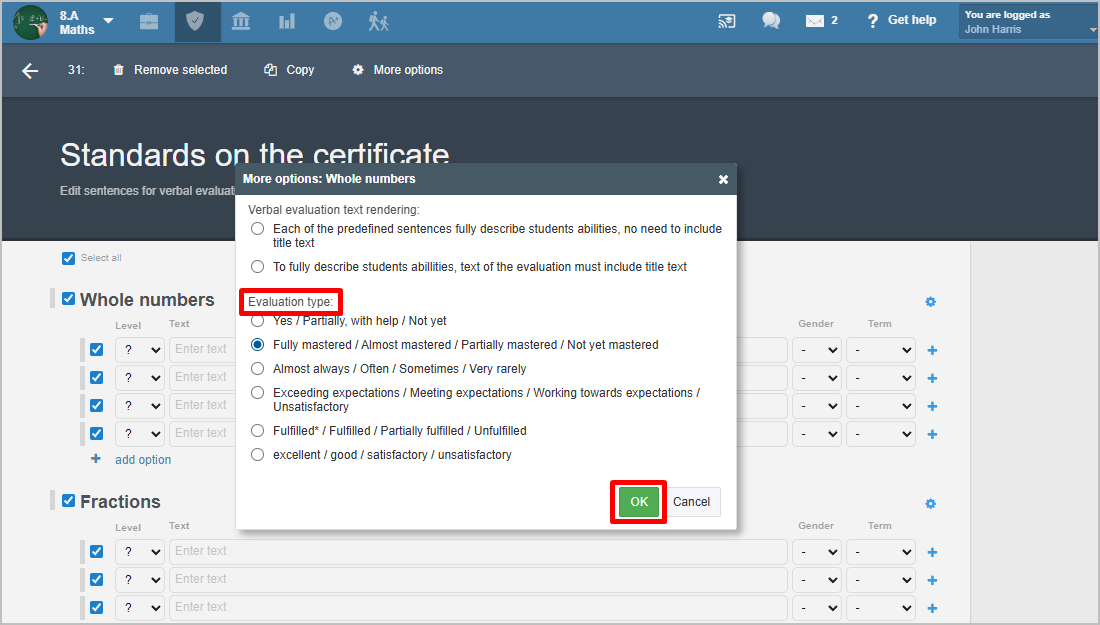Screen dimensions: 1100x625
Task: Click Remove selected in the toolbar
Action: tap(170, 70)
